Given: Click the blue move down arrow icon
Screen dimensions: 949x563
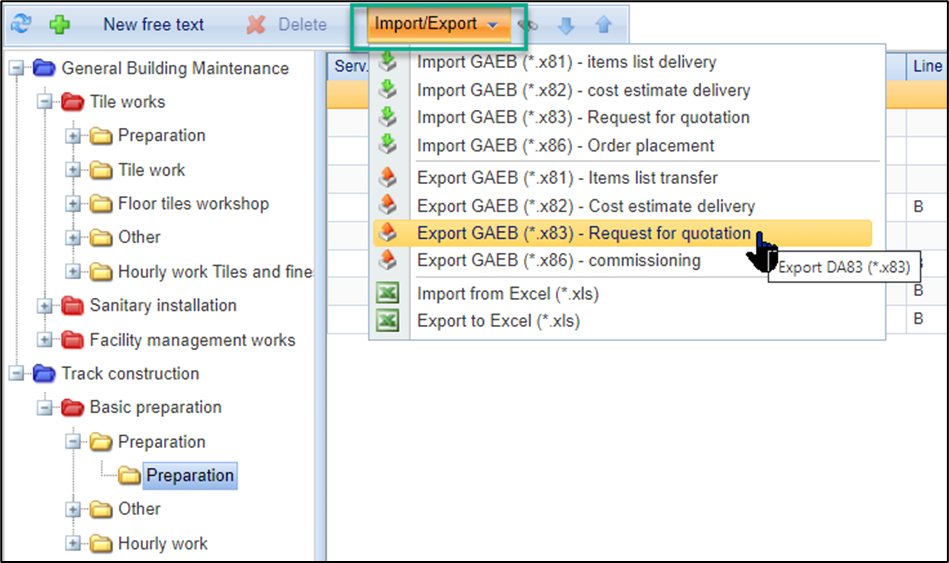Looking at the screenshot, I should coord(566,25).
